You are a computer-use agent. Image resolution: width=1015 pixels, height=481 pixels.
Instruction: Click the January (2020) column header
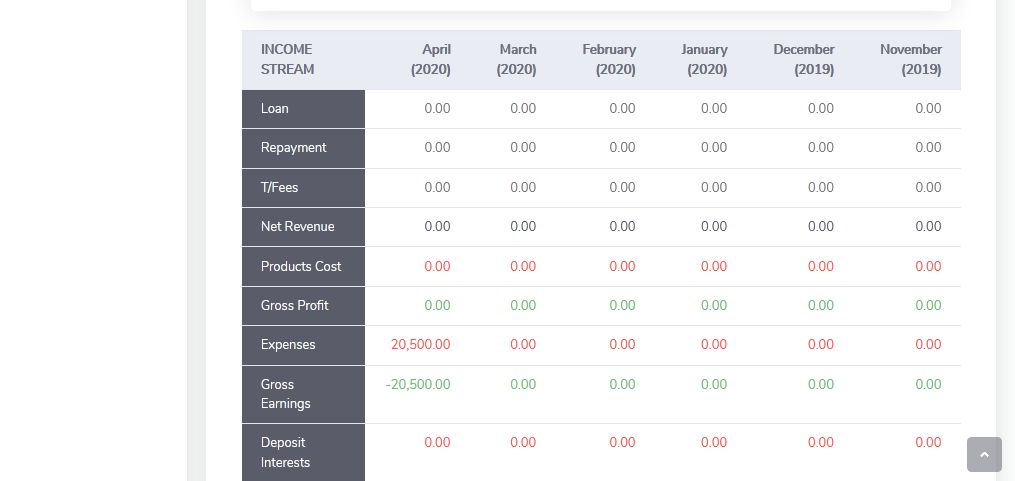(x=704, y=60)
